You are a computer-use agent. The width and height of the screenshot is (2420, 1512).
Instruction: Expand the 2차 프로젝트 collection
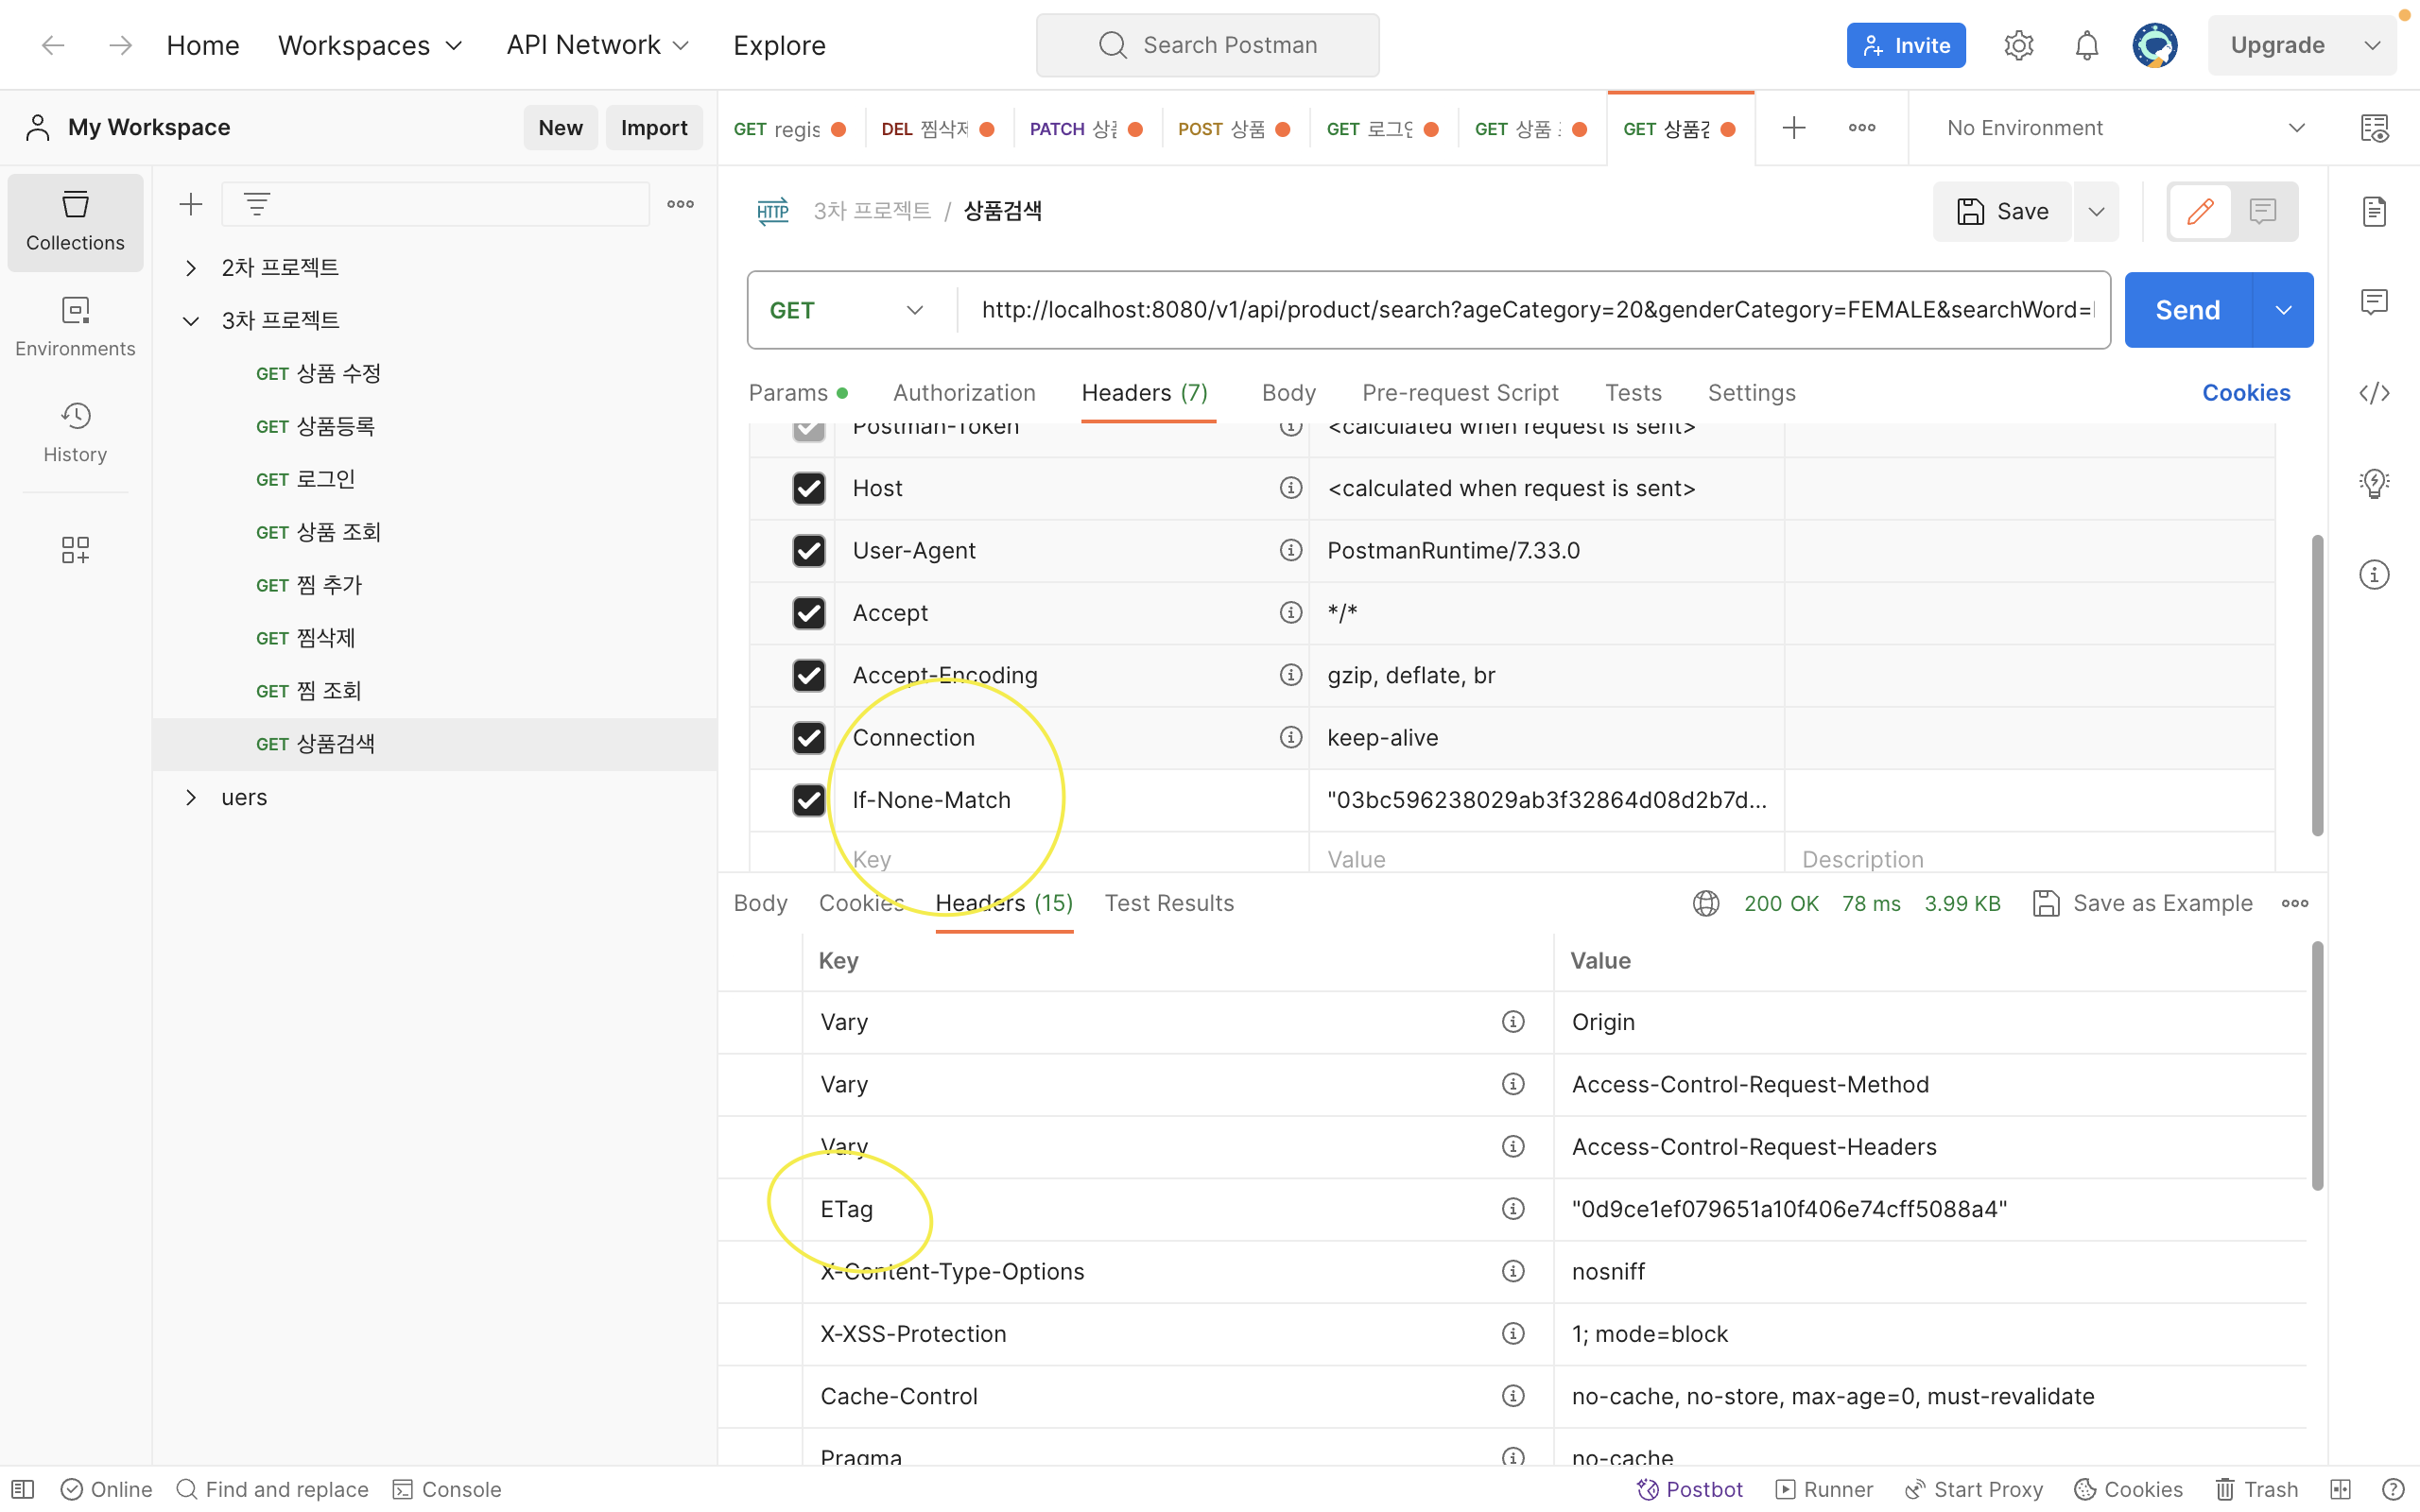click(x=190, y=268)
